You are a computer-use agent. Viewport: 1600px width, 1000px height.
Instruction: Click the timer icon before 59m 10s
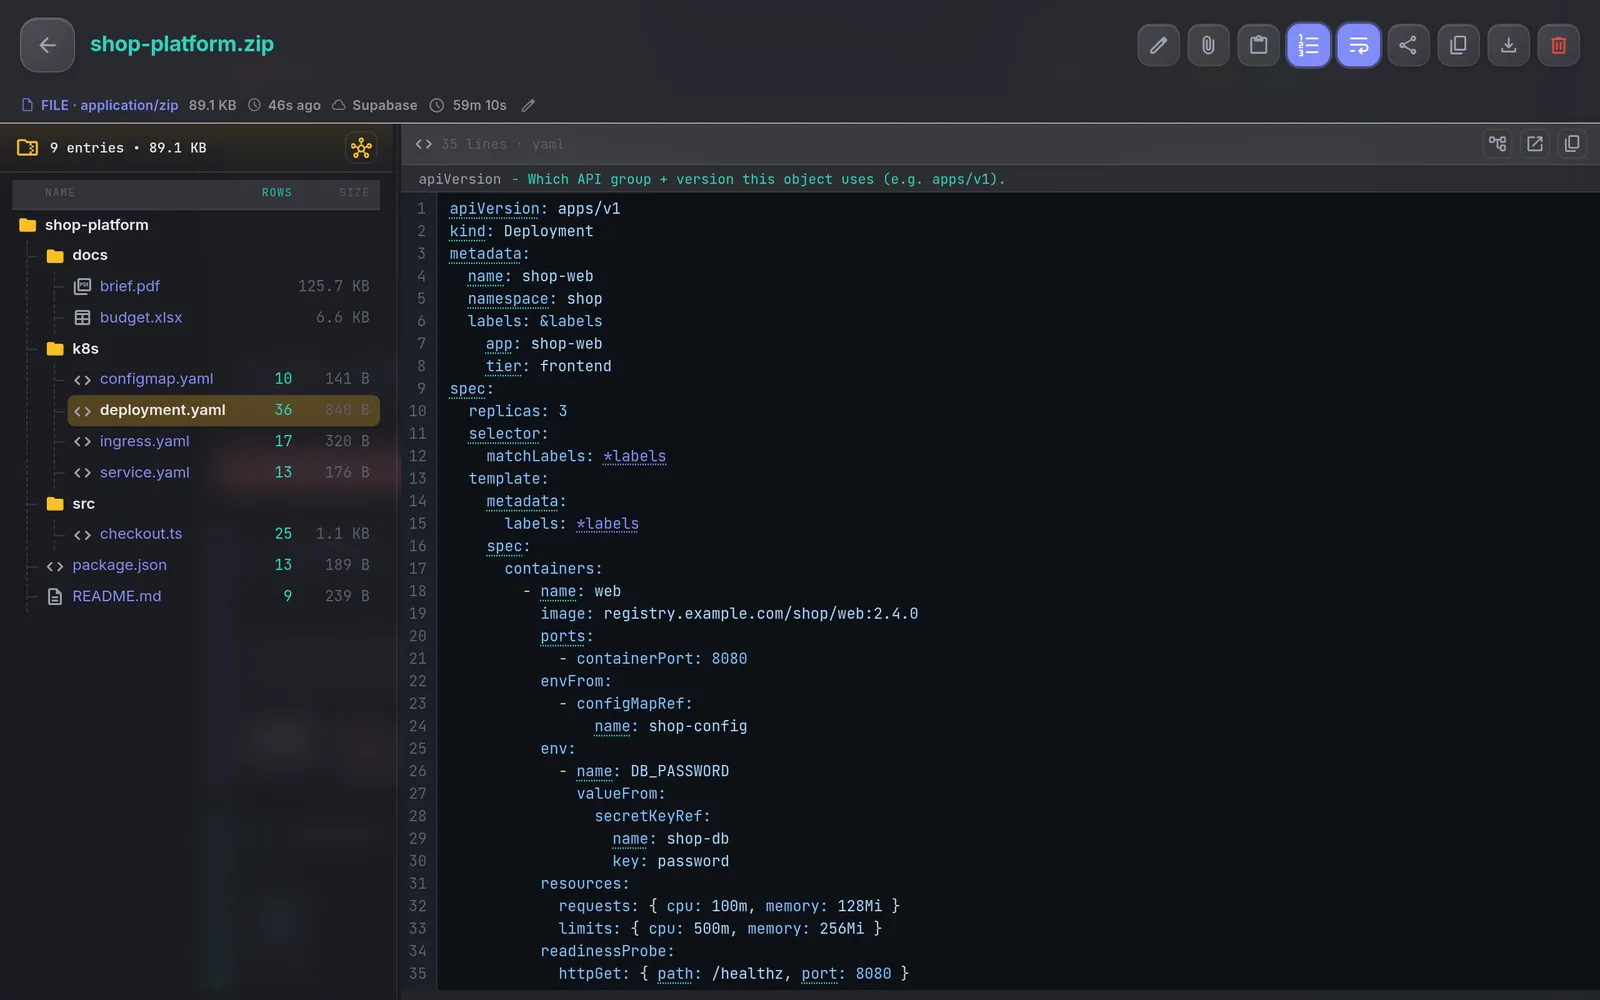(437, 105)
